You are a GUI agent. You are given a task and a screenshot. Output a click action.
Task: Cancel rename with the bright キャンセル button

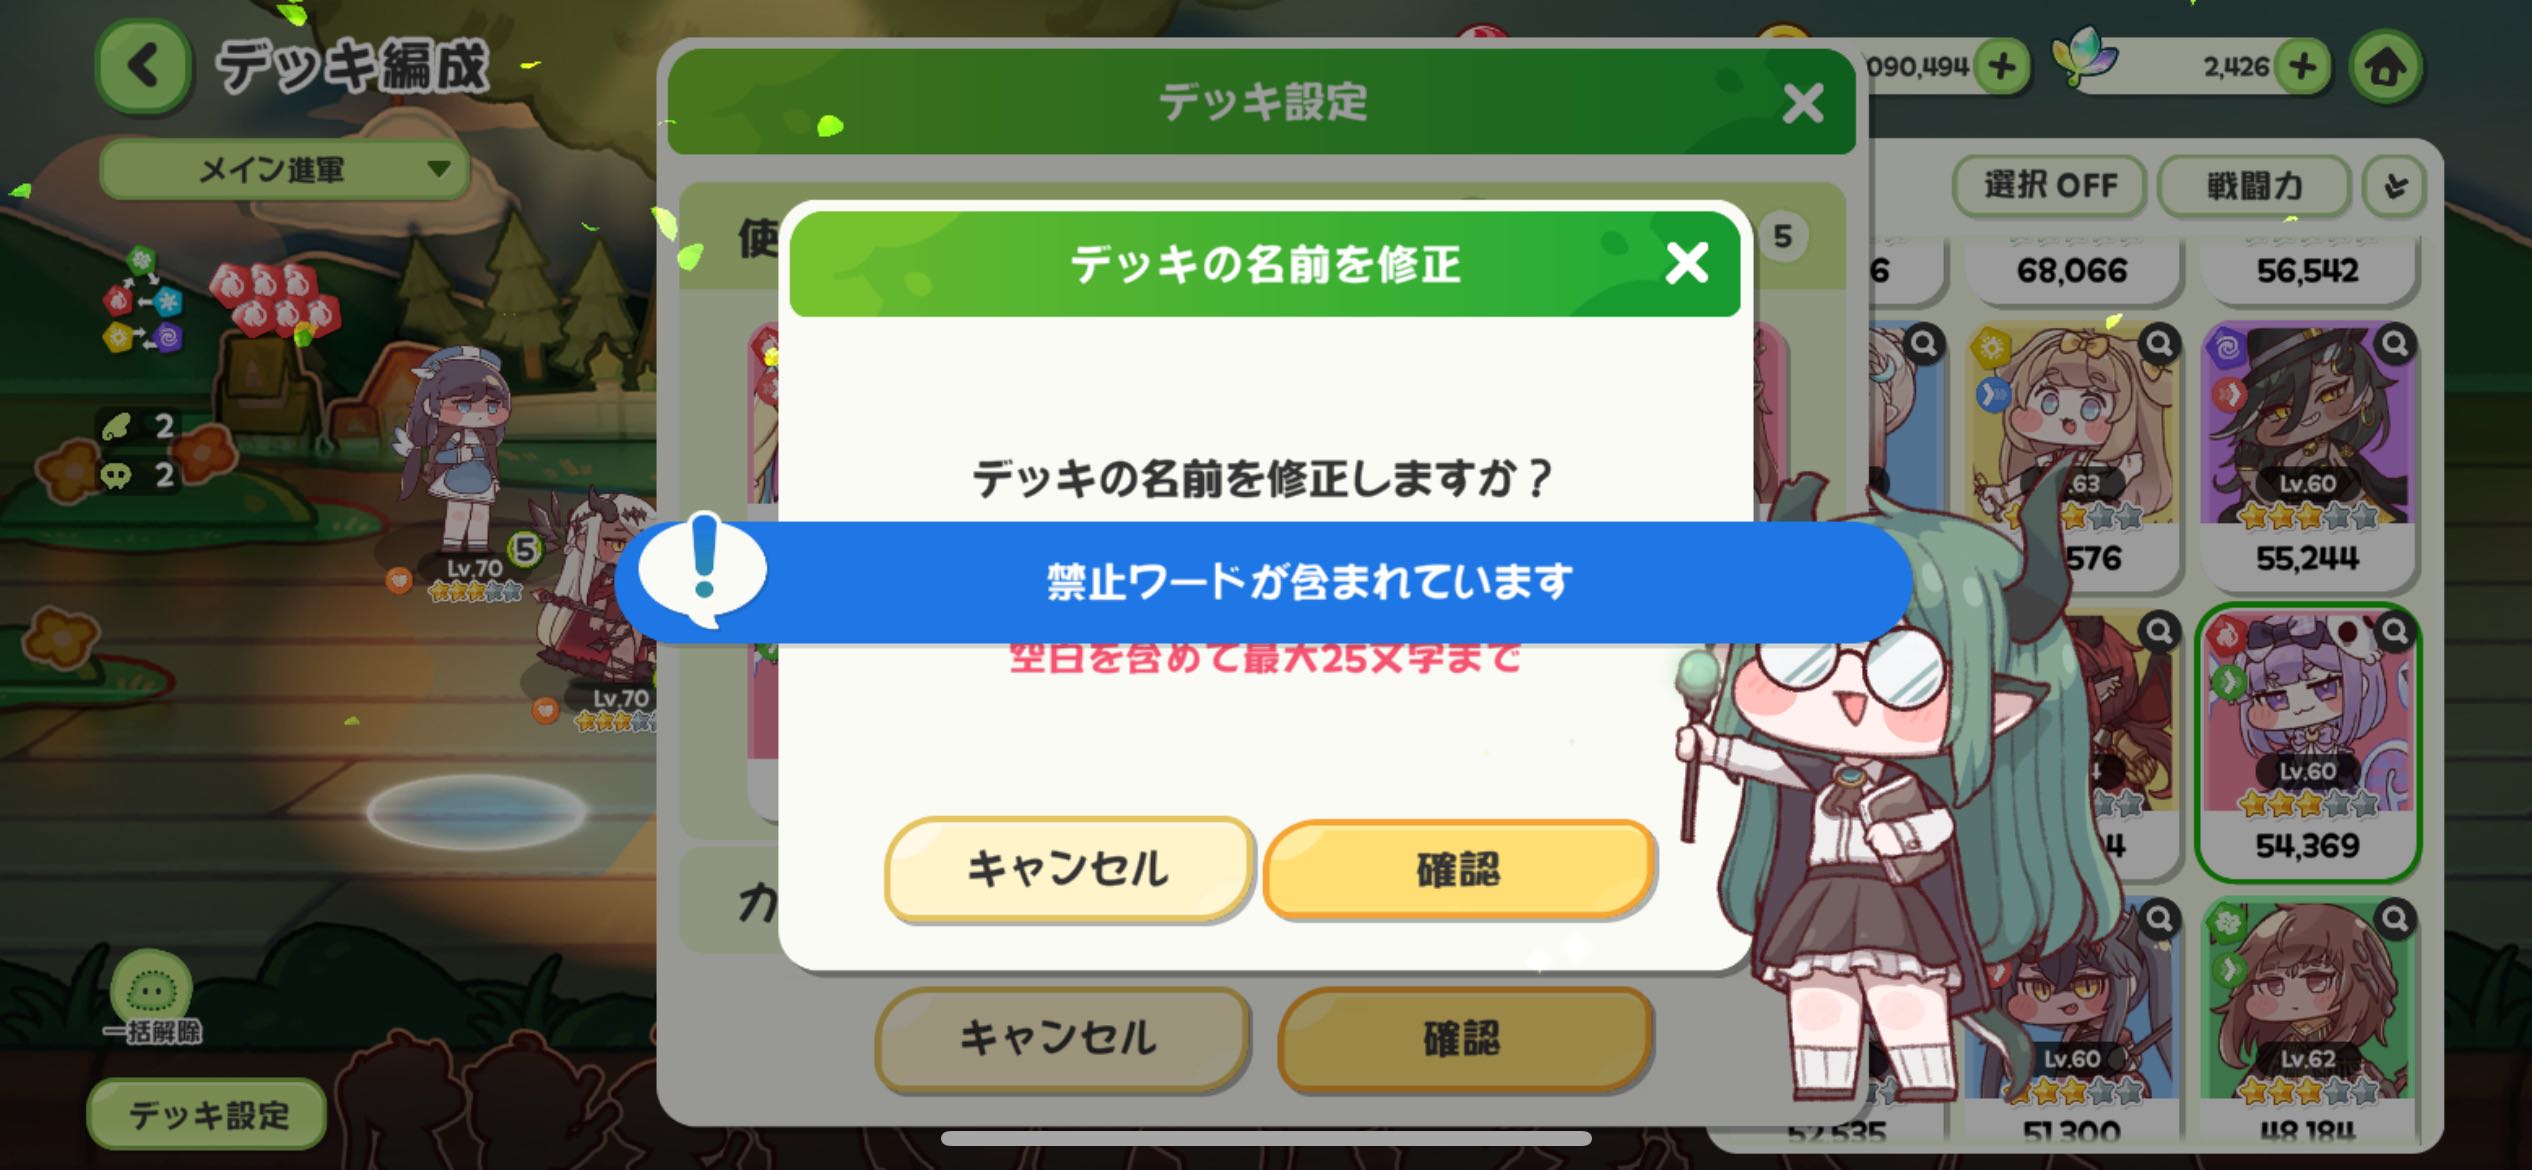[x=1068, y=869]
